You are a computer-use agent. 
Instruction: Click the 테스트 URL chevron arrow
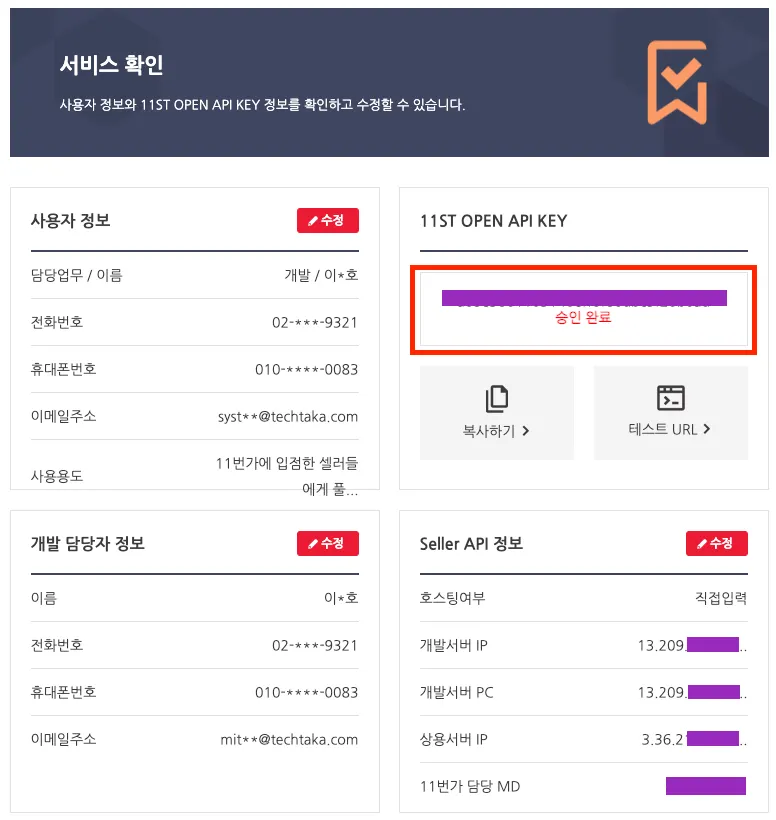(x=707, y=429)
